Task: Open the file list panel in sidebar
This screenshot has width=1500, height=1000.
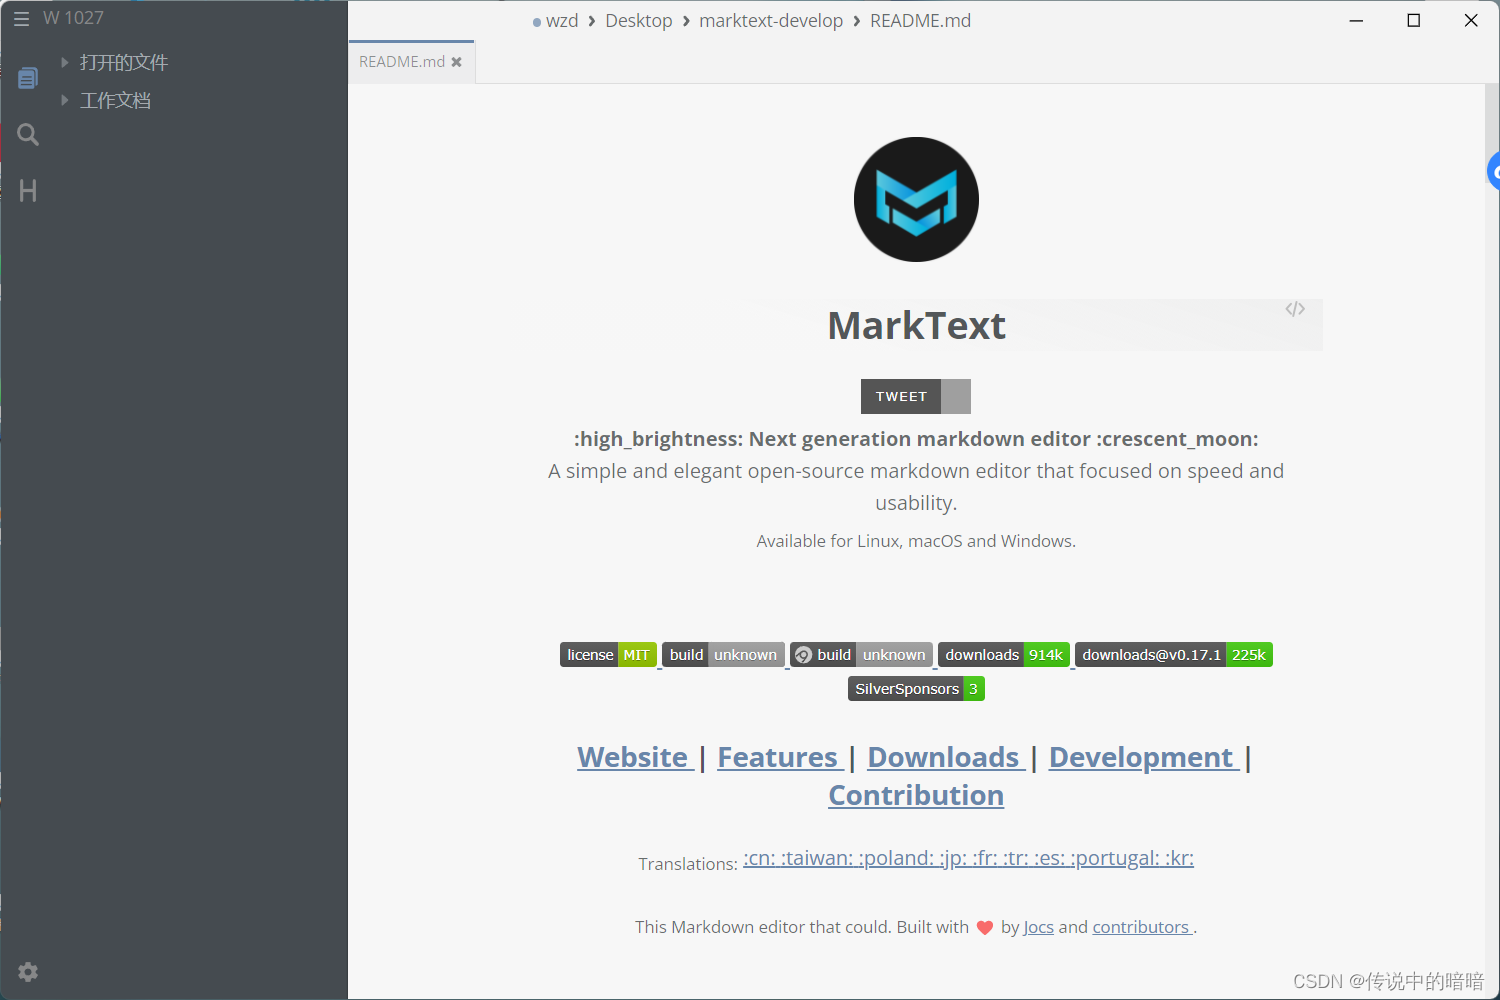Action: point(27,77)
